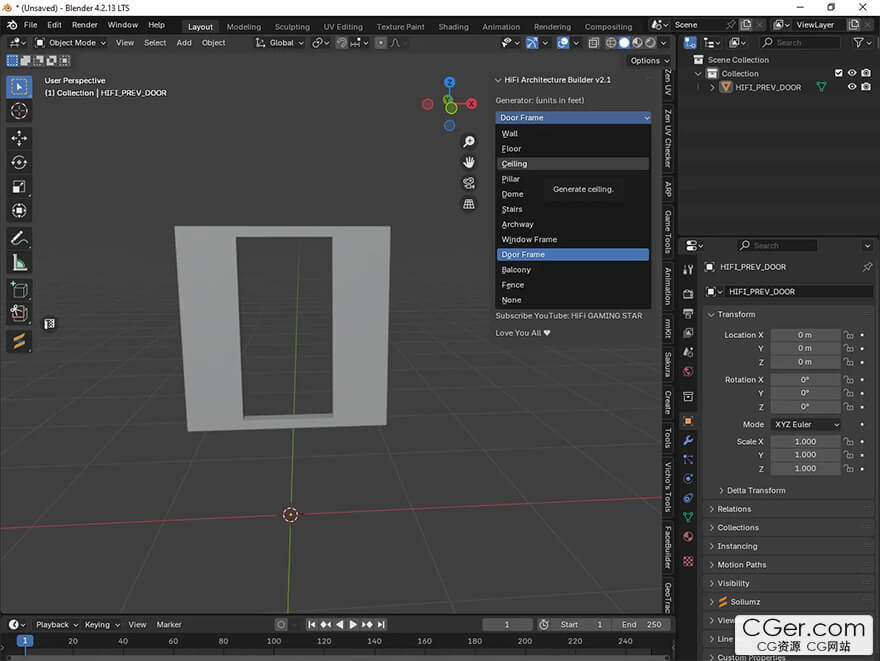The height and width of the screenshot is (661, 880).
Task: Hide HIFI_PREV_DOOR with the eye icon
Action: coord(852,87)
